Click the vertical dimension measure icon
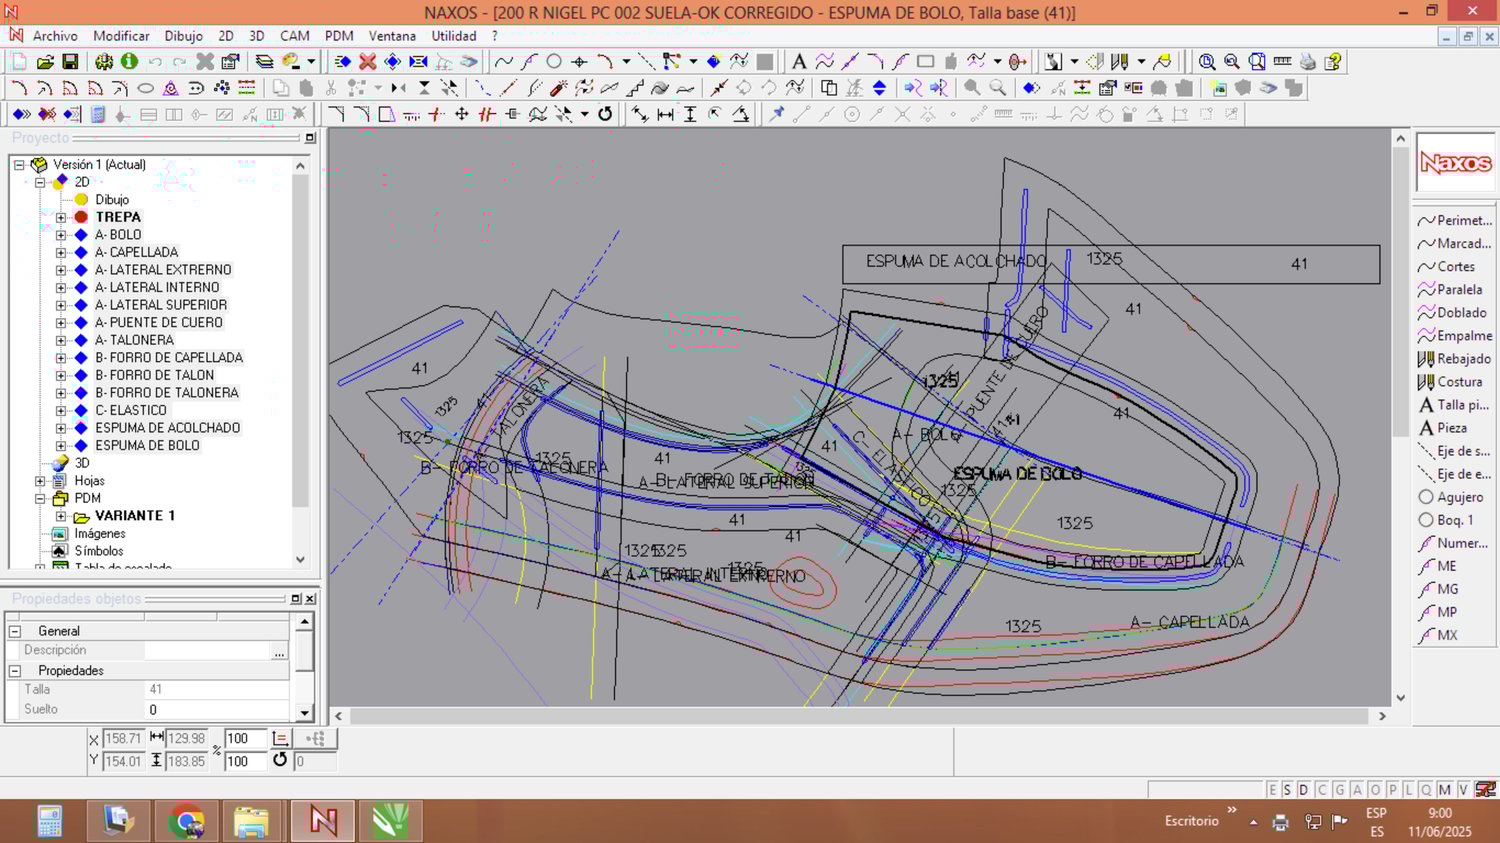 point(690,114)
